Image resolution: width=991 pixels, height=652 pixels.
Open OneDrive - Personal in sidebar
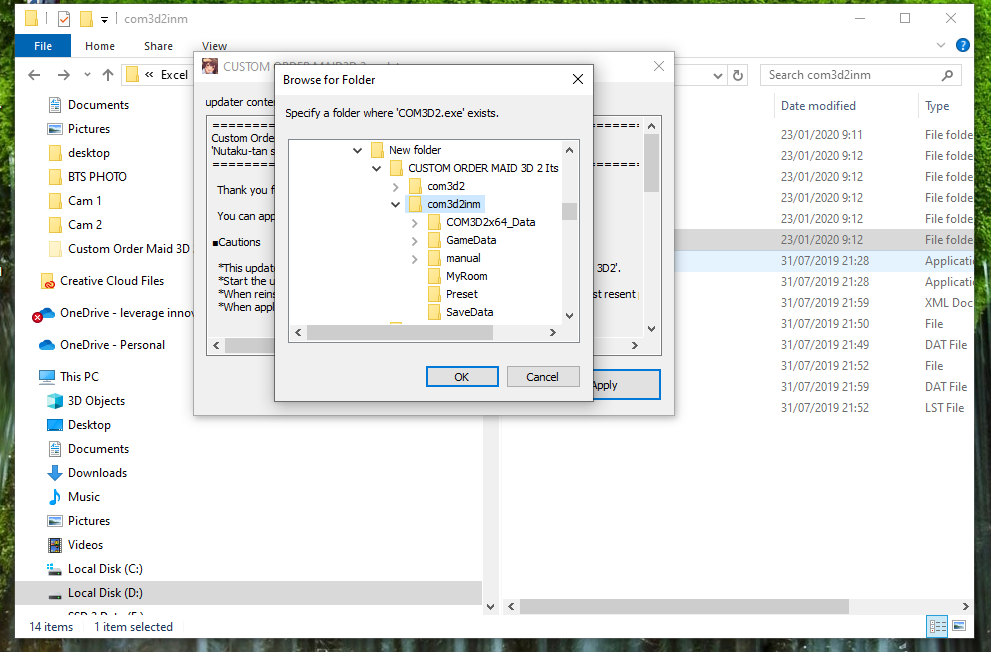tap(112, 345)
